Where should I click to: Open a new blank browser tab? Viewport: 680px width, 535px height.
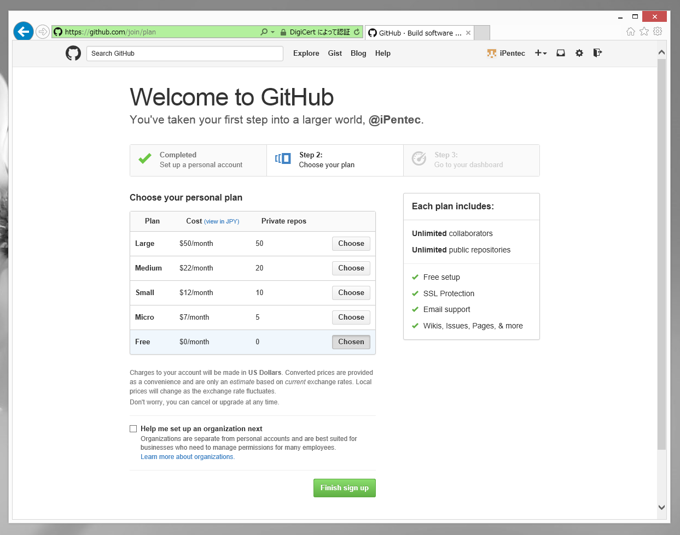click(x=482, y=33)
